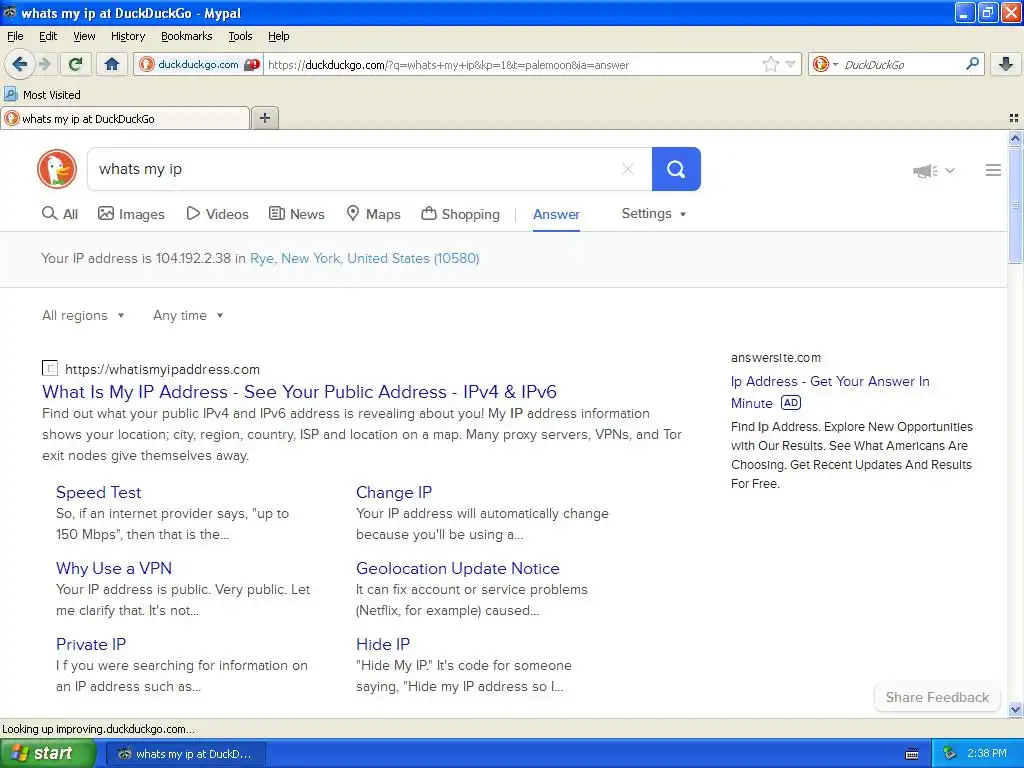Image resolution: width=1024 pixels, height=768 pixels.
Task: Open the URL history dropdown arrow
Action: coord(791,64)
